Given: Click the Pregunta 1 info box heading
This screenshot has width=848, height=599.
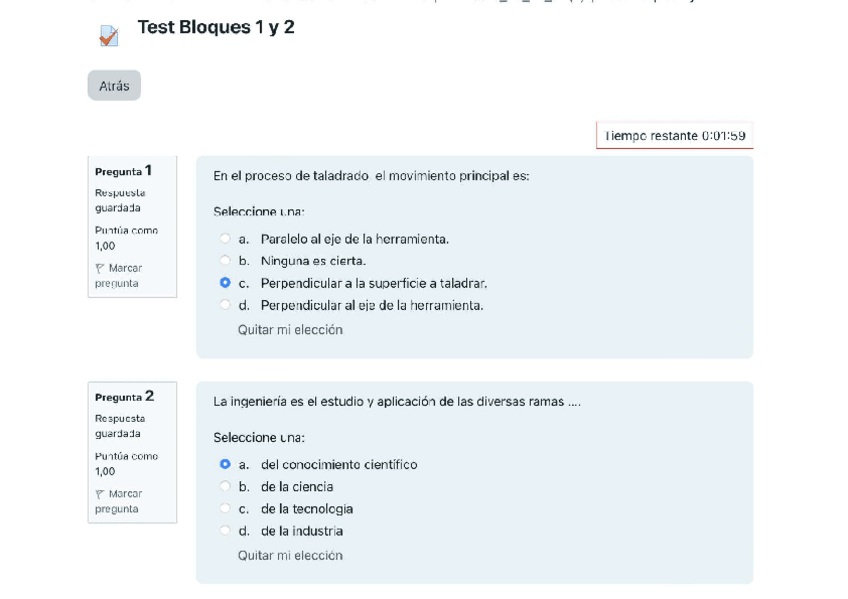Looking at the screenshot, I should point(124,171).
